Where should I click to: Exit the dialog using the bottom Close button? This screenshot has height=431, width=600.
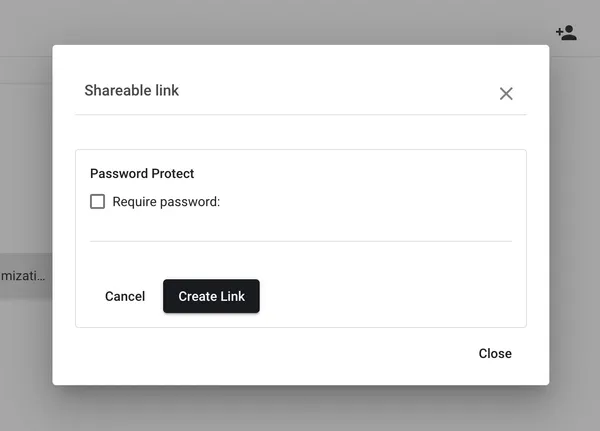tap(495, 353)
